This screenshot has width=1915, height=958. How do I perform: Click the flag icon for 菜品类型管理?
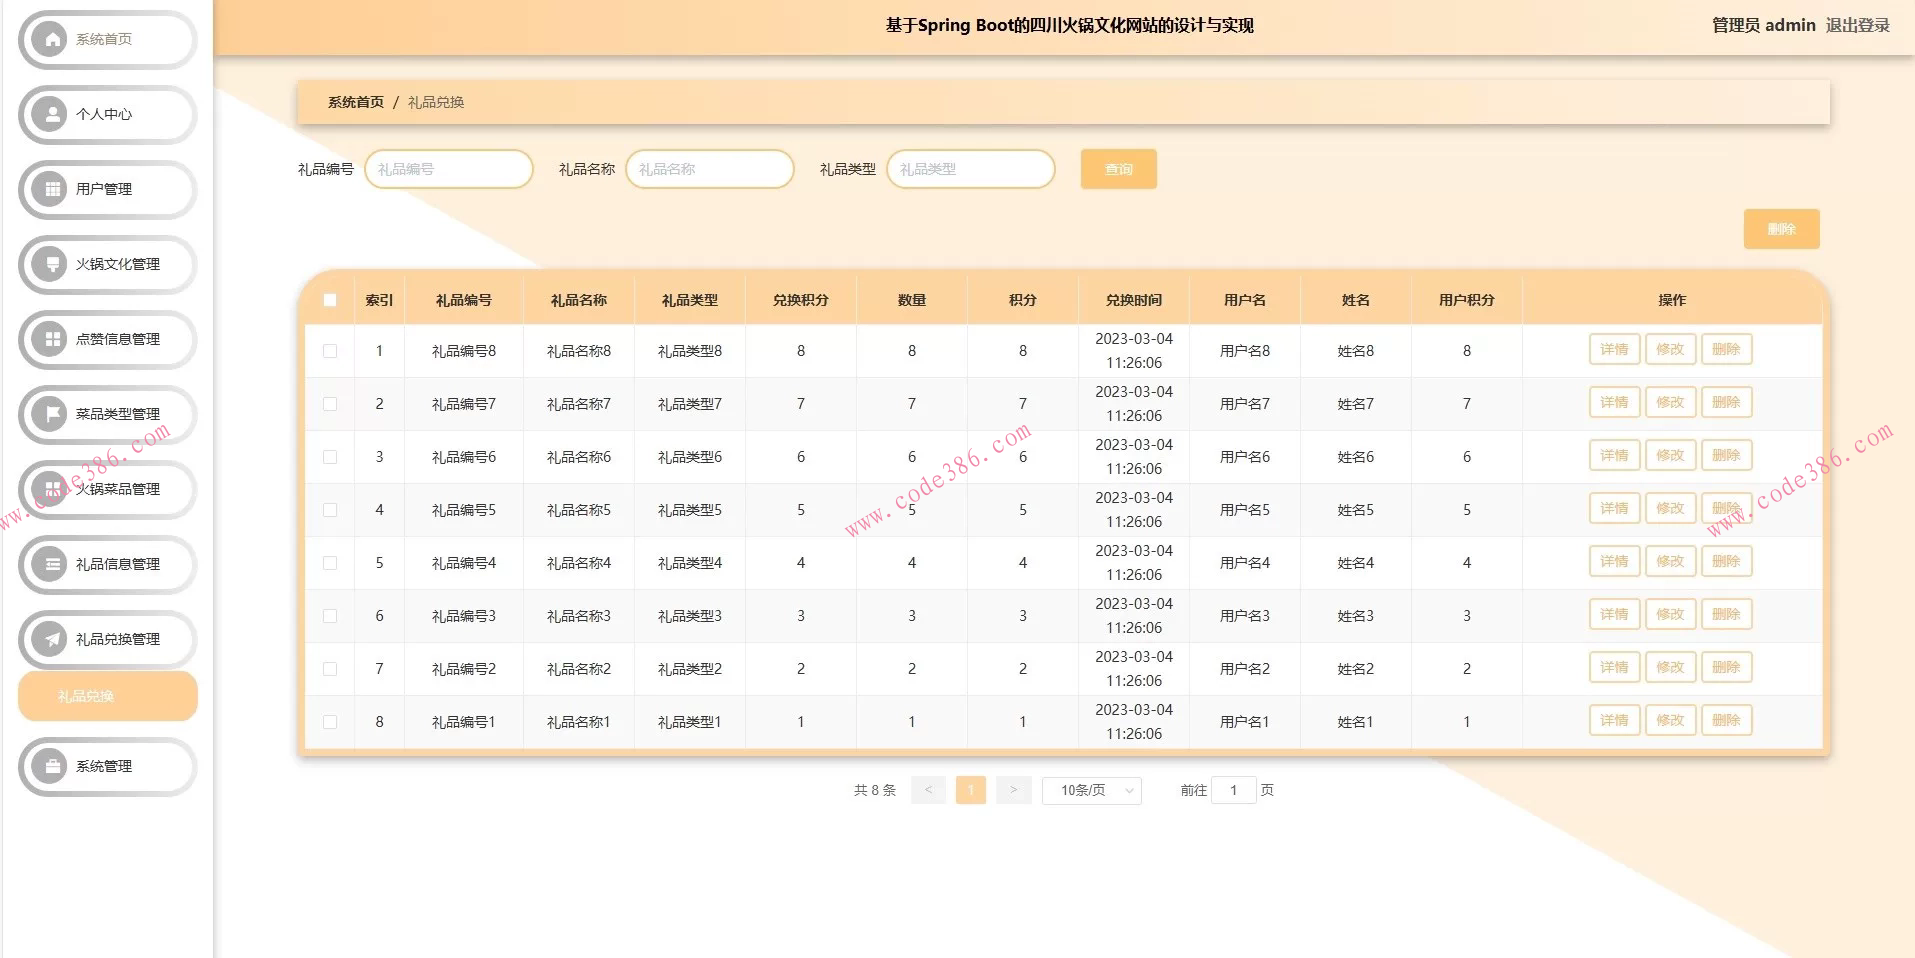click(x=49, y=414)
